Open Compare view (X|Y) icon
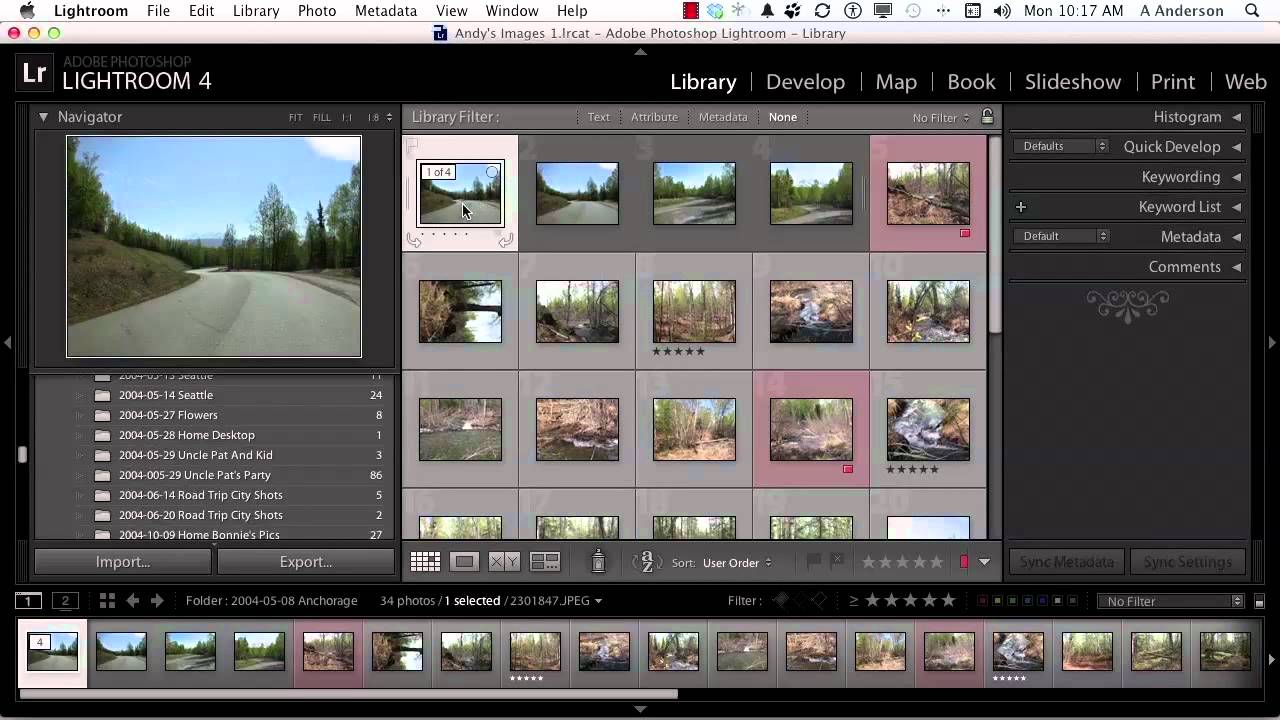Screen dimensions: 1280x720 coord(504,562)
